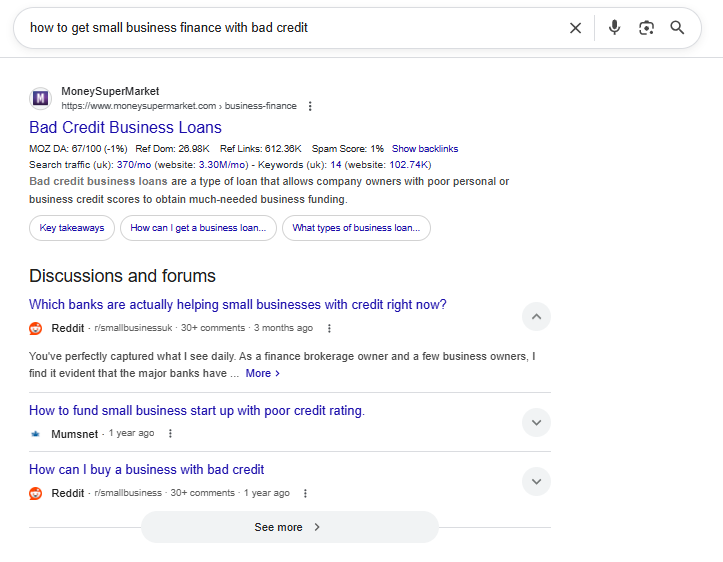Click the MoneySuperMarket favicon logo
Screen dimensions: 723x562
tap(41, 98)
